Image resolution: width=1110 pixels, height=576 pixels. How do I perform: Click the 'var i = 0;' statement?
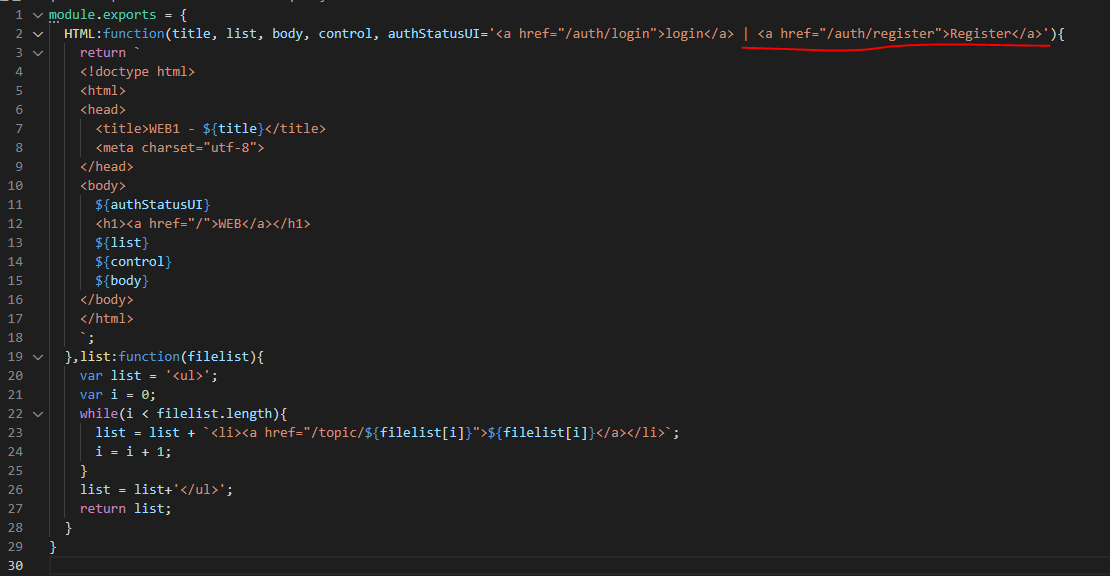118,395
